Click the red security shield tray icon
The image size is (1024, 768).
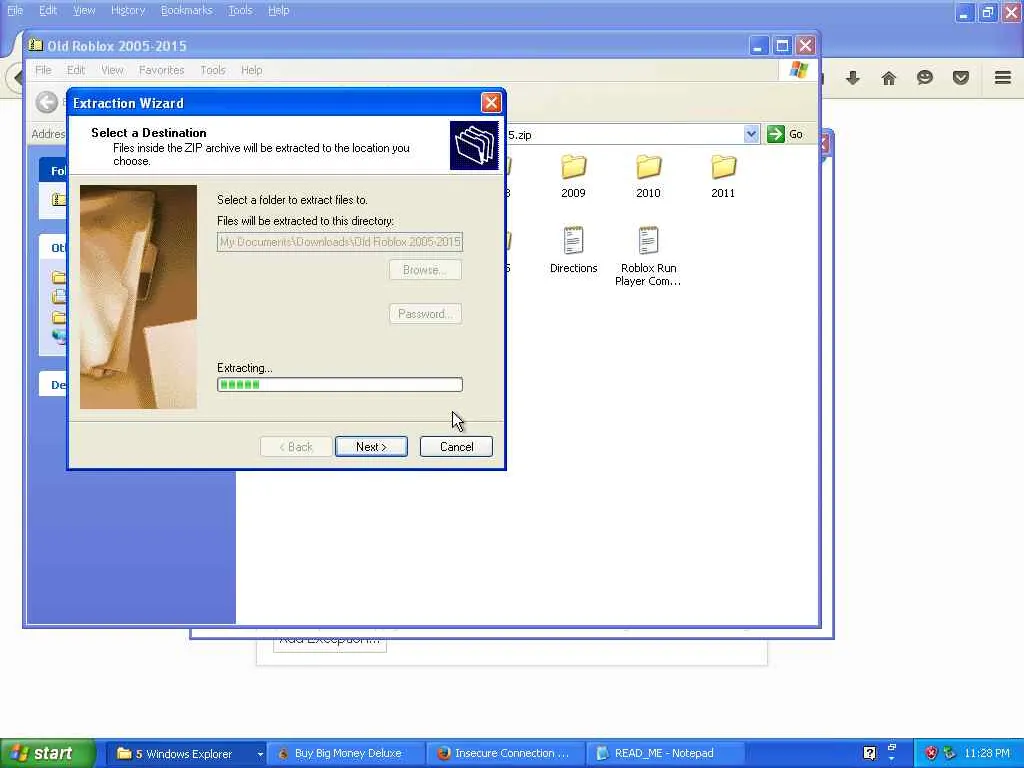tap(931, 753)
